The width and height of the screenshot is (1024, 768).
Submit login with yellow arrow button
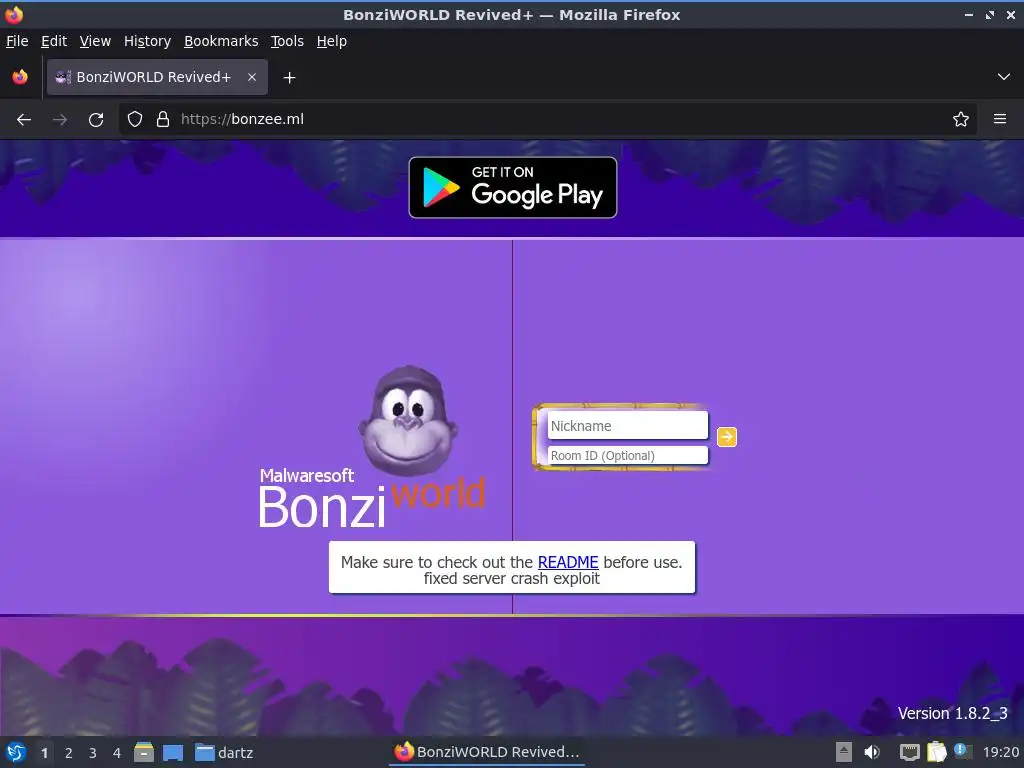point(727,437)
